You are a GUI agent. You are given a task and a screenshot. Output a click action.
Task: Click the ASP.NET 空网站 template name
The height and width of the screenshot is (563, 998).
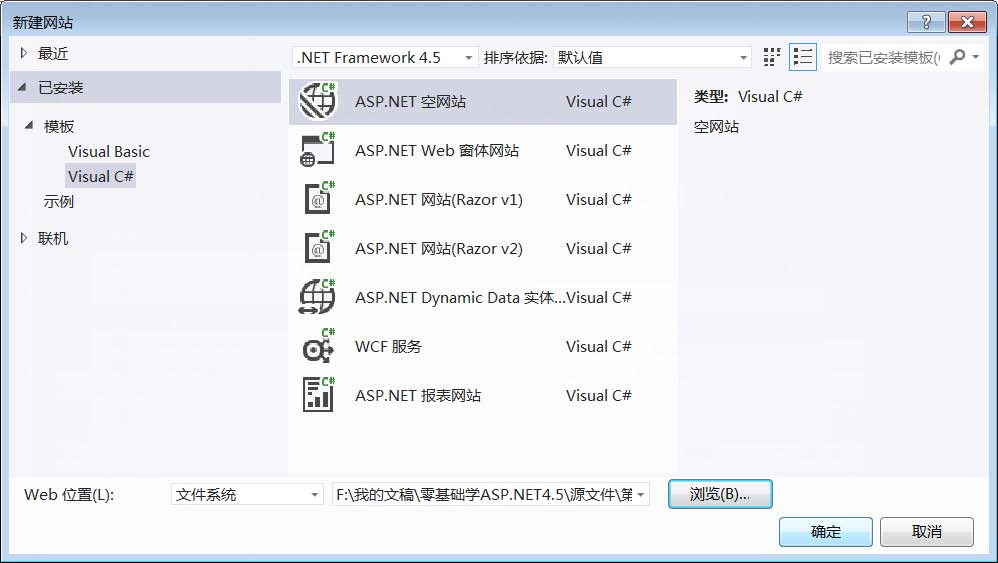[x=411, y=102]
